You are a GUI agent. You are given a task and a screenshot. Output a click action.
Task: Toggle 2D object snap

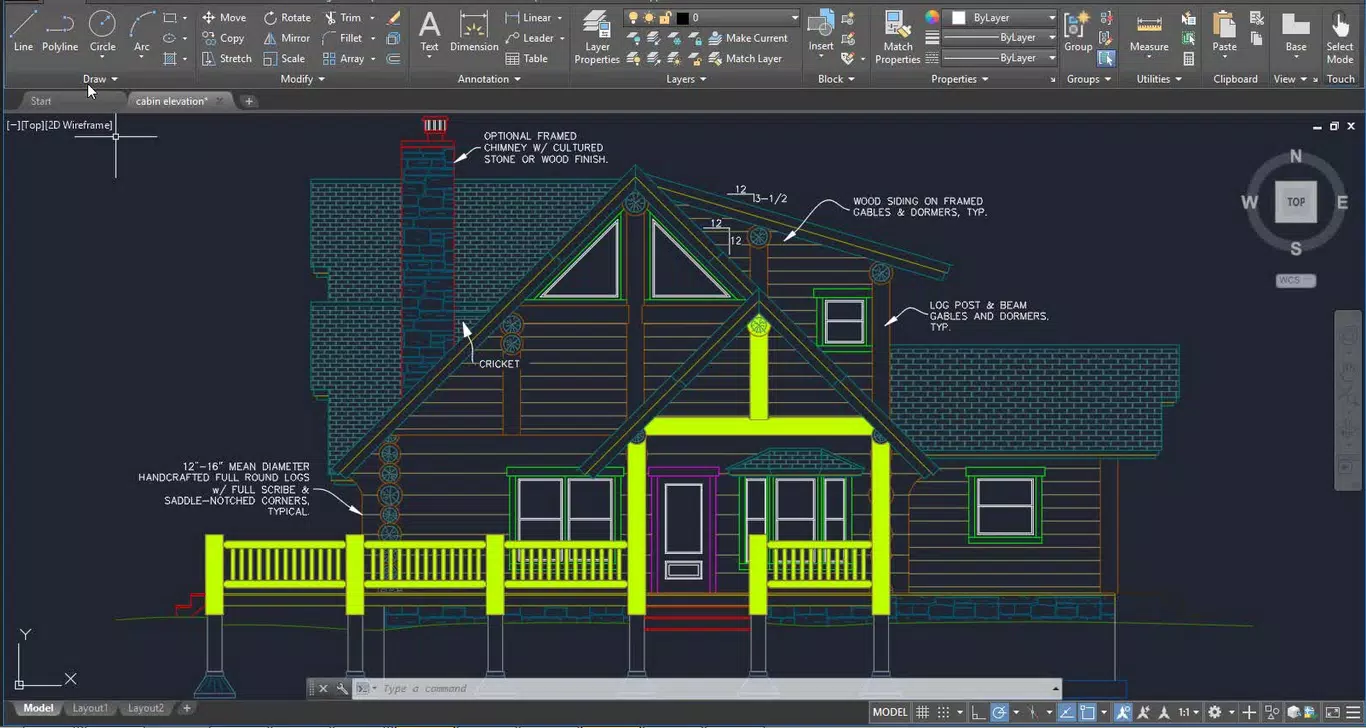click(x=1087, y=712)
